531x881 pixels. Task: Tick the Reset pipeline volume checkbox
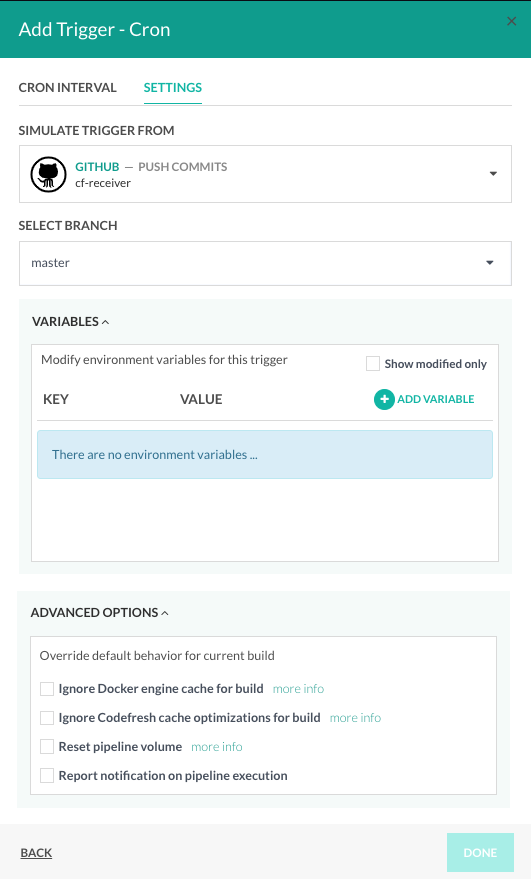coord(47,747)
